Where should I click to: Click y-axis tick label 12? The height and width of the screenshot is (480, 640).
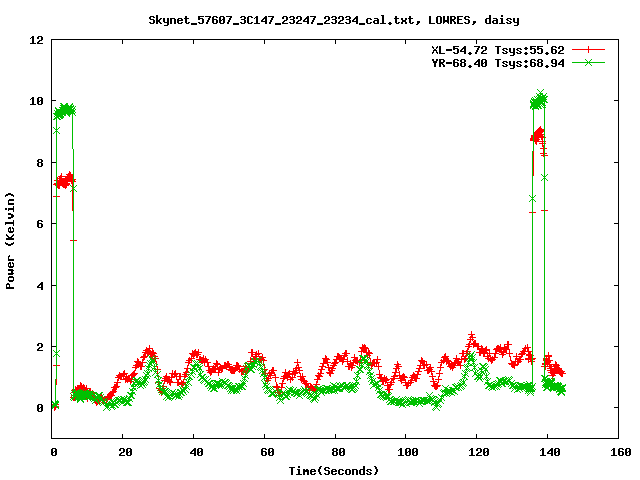click(36, 40)
